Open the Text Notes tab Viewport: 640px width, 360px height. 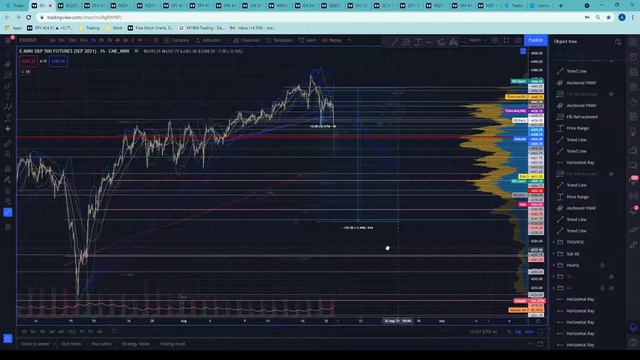(x=71, y=344)
